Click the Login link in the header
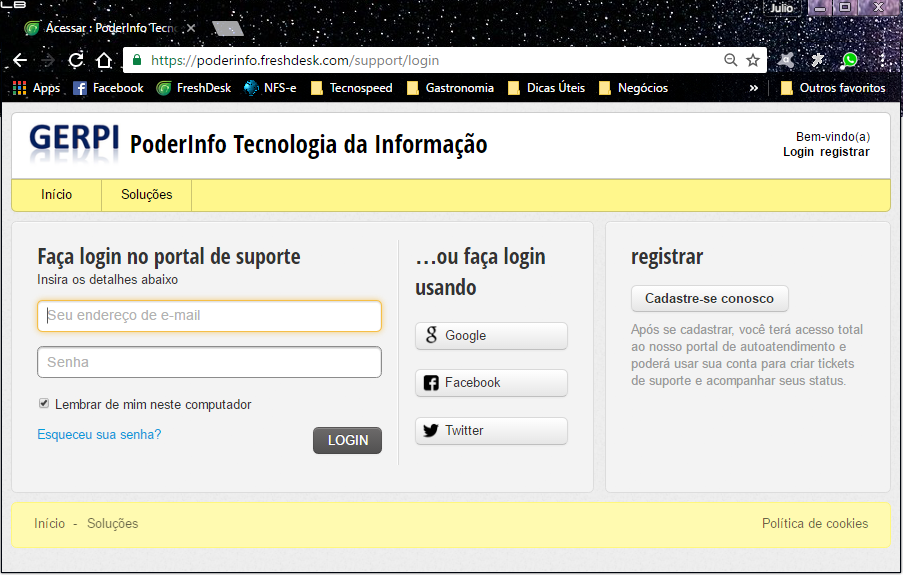The height and width of the screenshot is (575, 903). click(798, 152)
